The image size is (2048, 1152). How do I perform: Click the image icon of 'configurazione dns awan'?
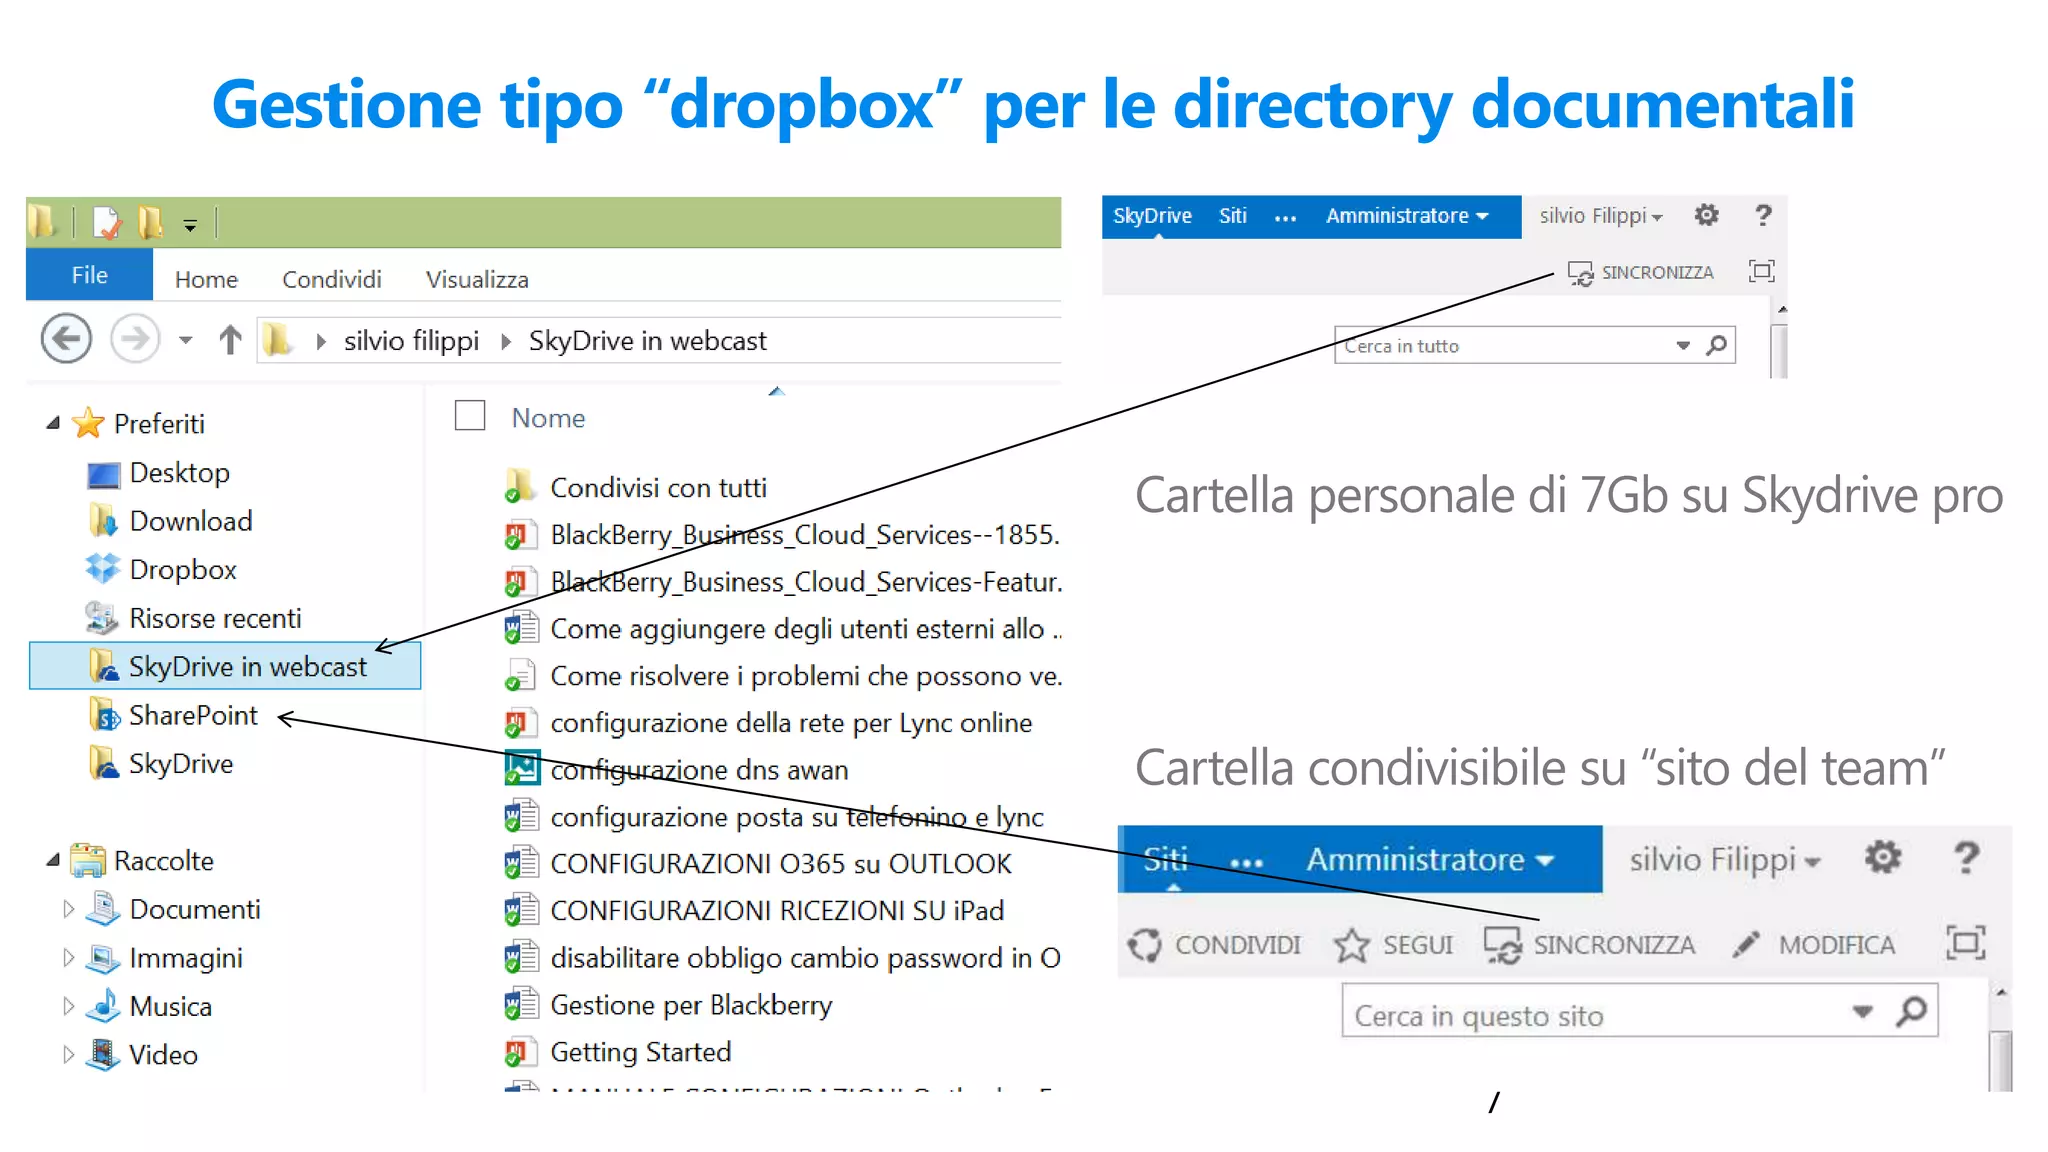click(x=522, y=768)
